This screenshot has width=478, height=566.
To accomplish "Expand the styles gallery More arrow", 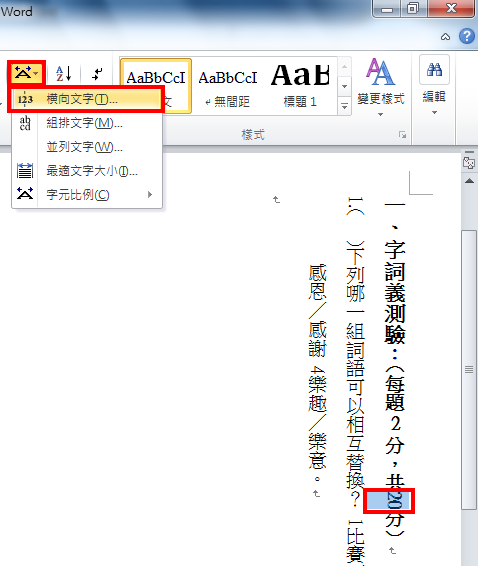I will 344,107.
